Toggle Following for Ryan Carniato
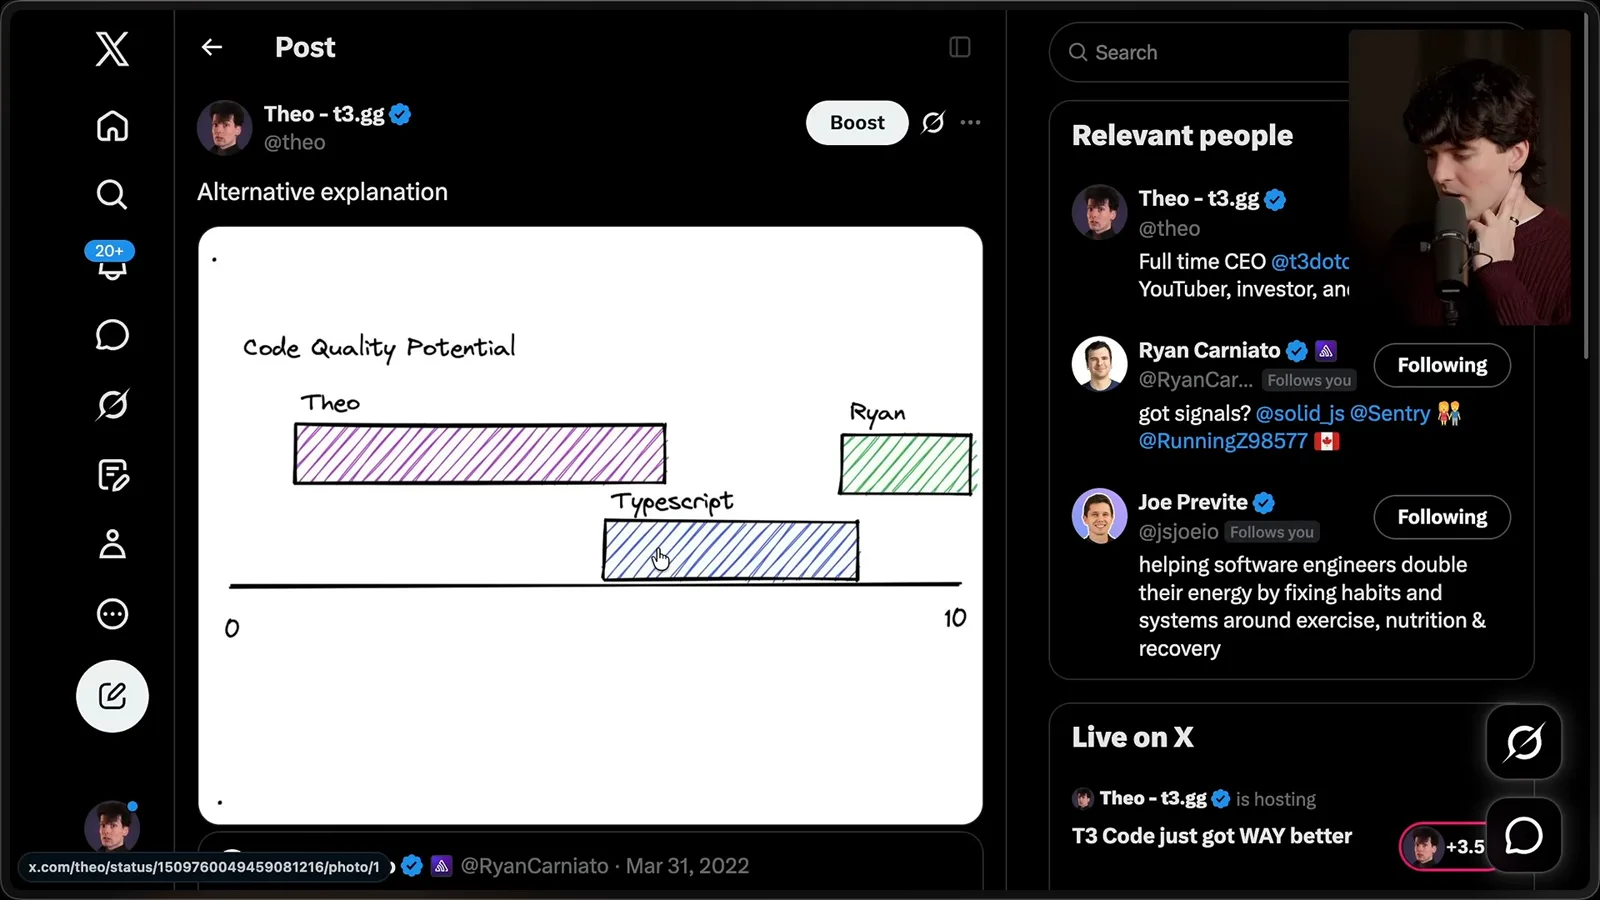 tap(1442, 365)
